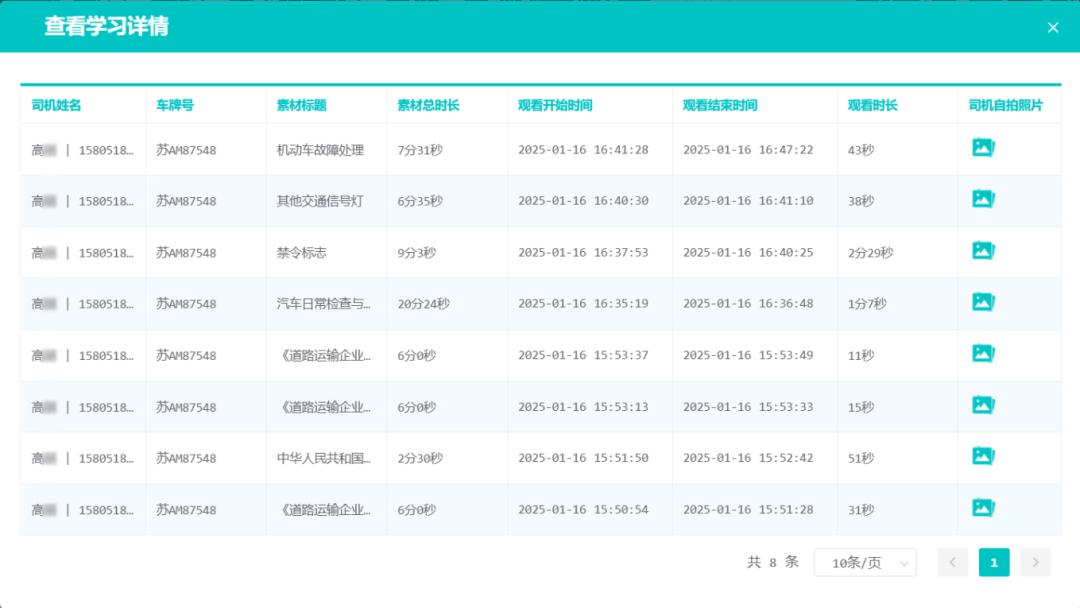Click watch duration 2分29秒
The width and height of the screenshot is (1080, 608).
click(871, 253)
